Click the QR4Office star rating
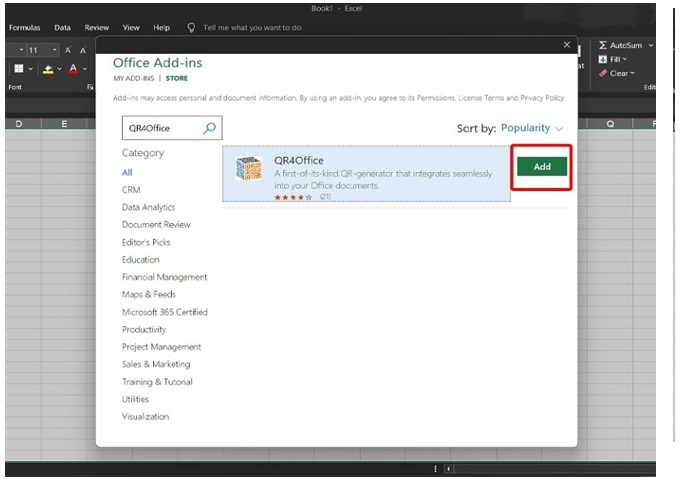Screen dimensions: 691x479 293,197
